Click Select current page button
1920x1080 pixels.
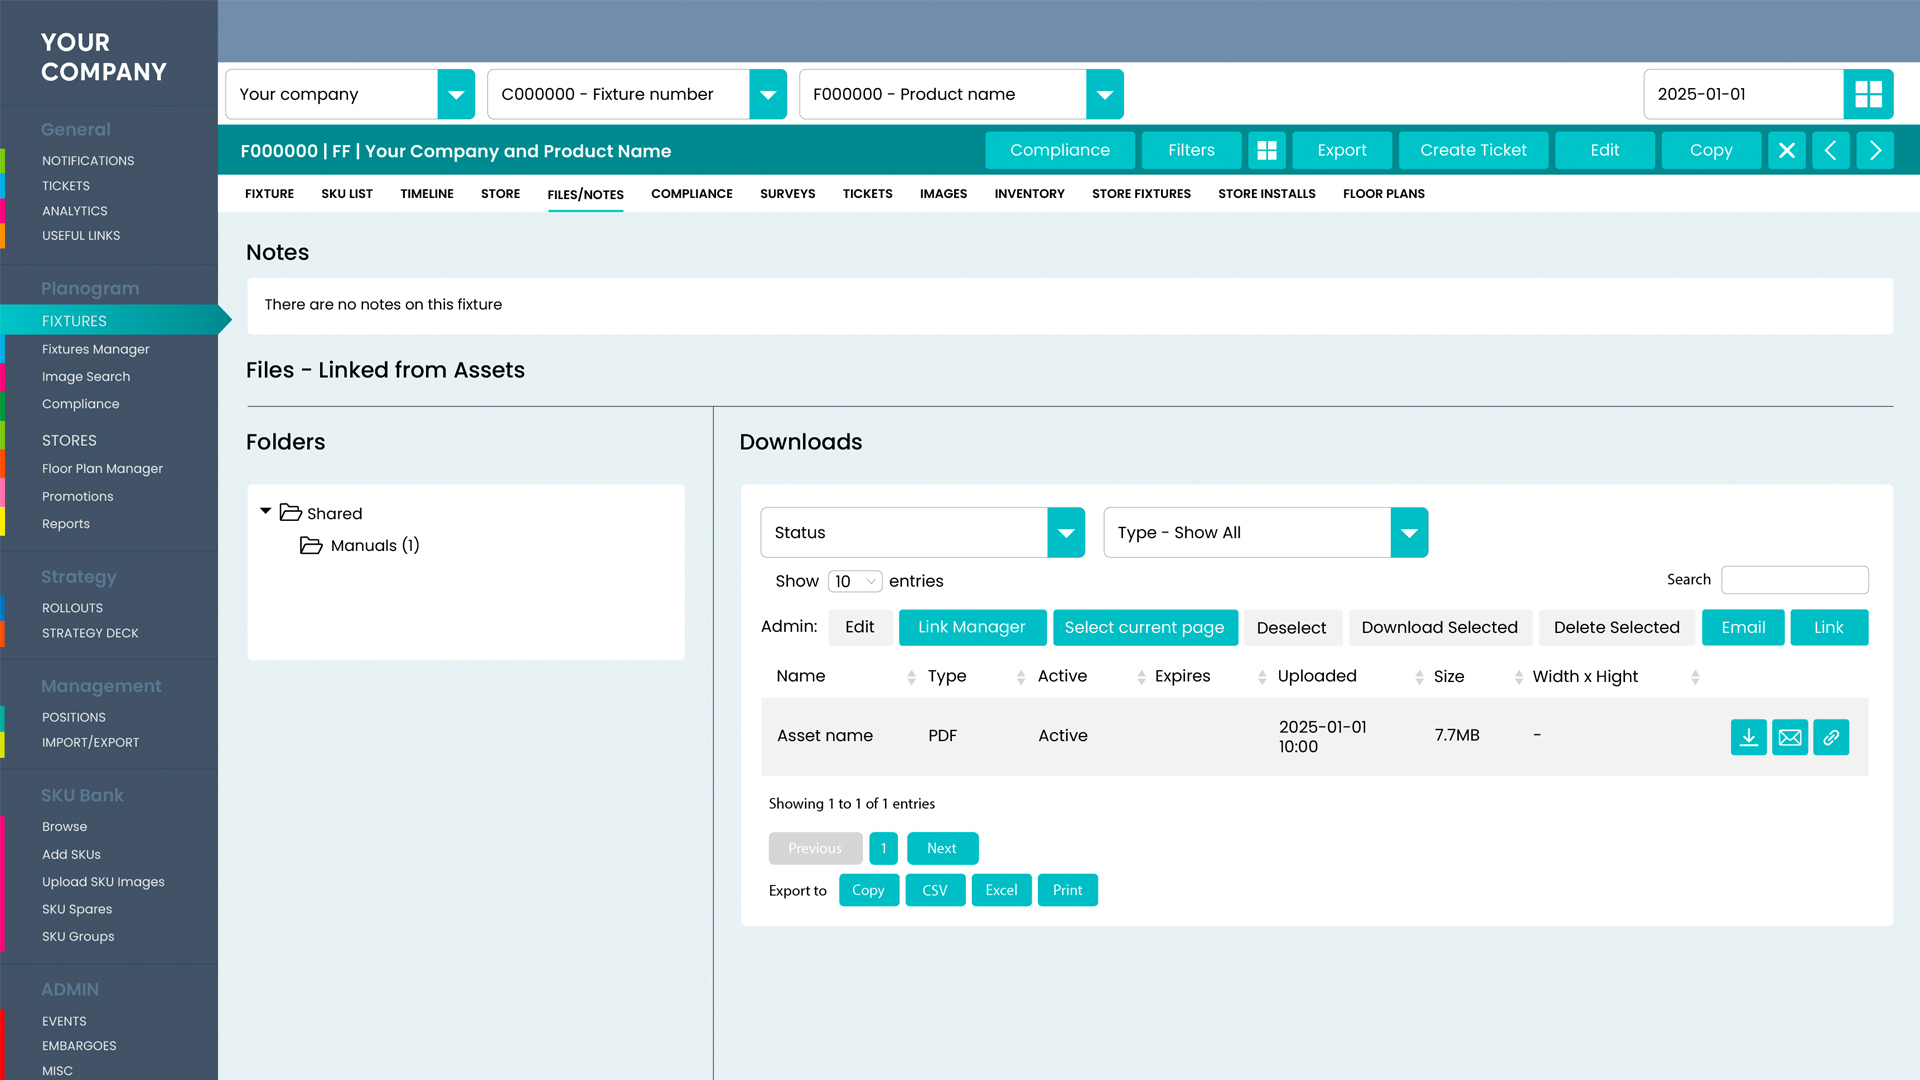click(x=1145, y=627)
